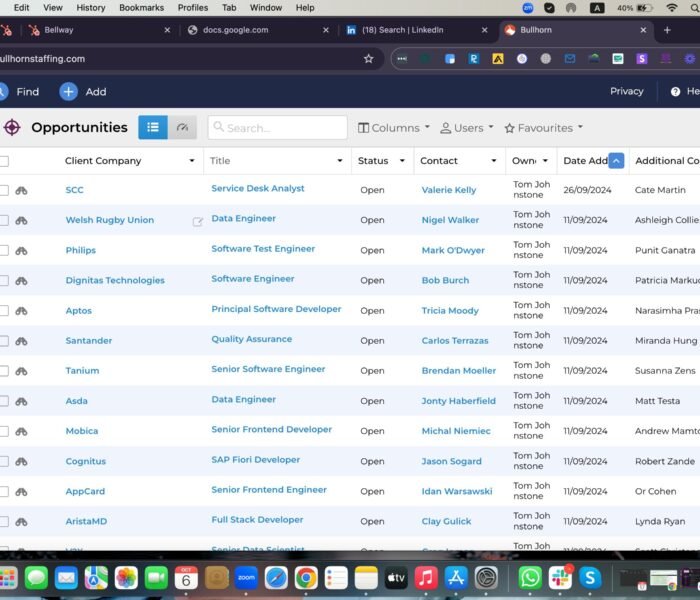
Task: Tick the select-all checkbox in the table header
Action: [x=4, y=161]
